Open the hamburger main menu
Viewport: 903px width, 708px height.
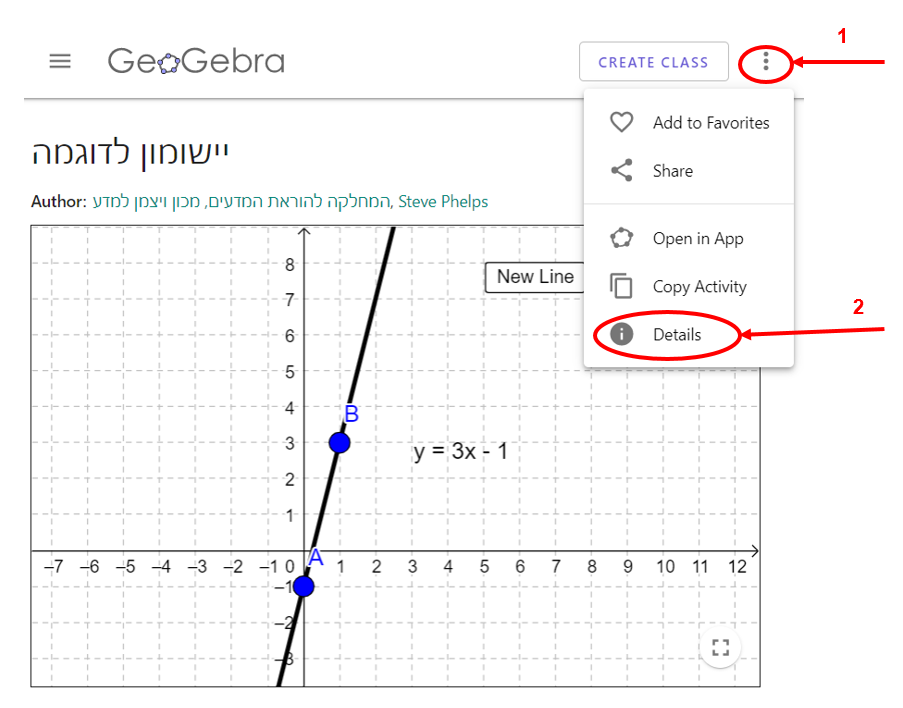60,61
